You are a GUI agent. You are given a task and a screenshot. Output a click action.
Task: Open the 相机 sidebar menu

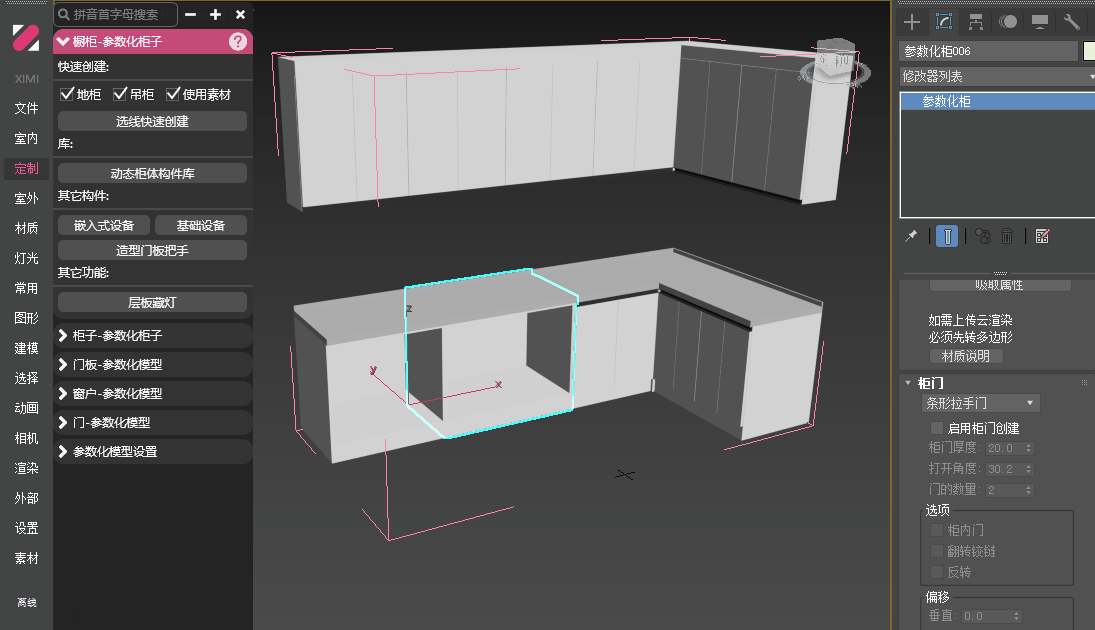click(x=27, y=438)
